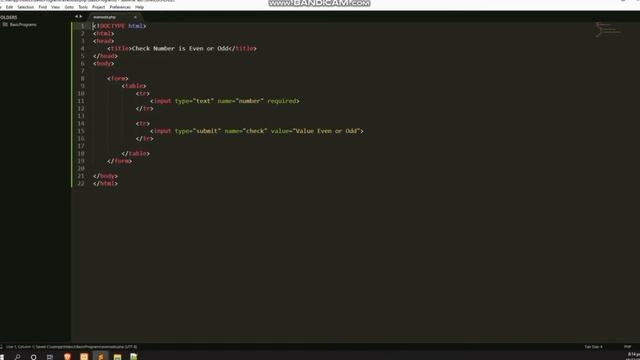Click the closing html tag on line 22
Viewport: 640px width, 360px height.
[x=105, y=184]
